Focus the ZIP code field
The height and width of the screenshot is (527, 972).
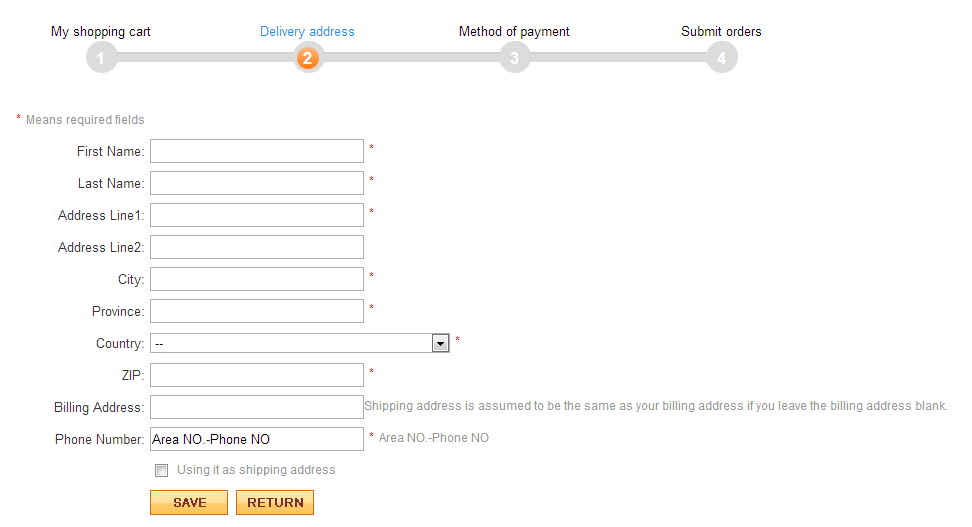(x=257, y=375)
